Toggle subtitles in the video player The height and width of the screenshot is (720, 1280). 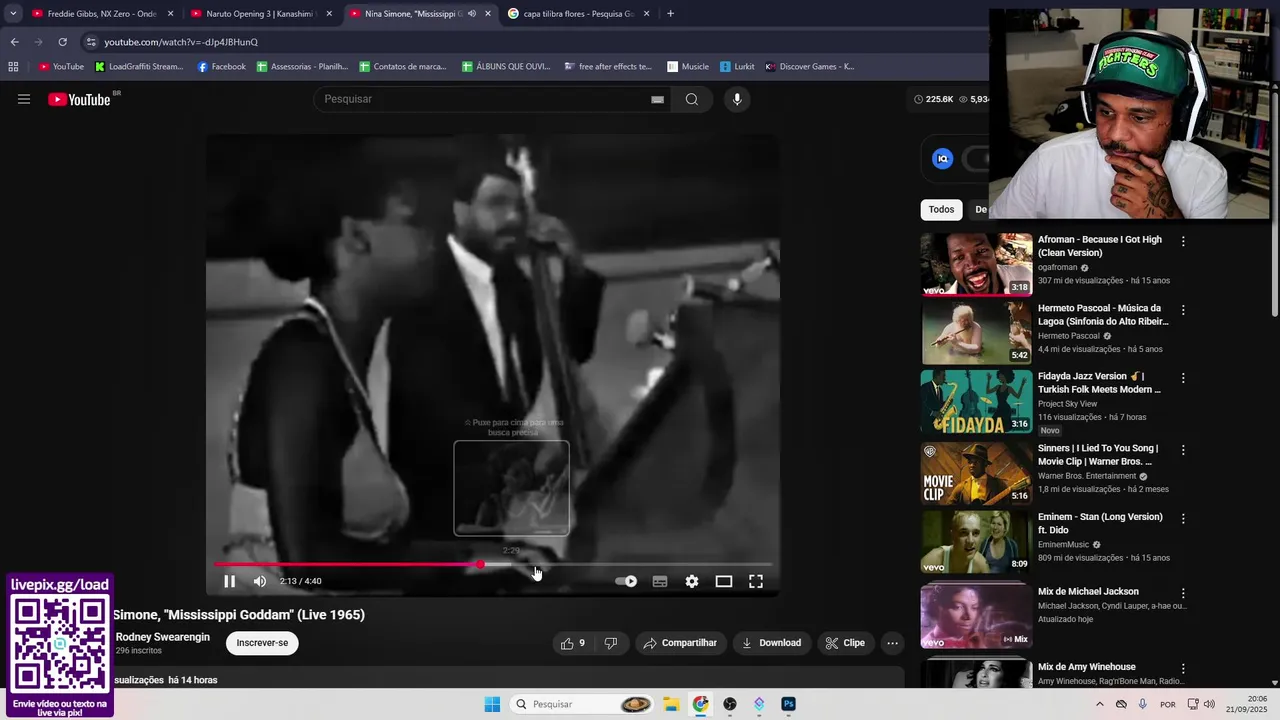[x=660, y=581]
